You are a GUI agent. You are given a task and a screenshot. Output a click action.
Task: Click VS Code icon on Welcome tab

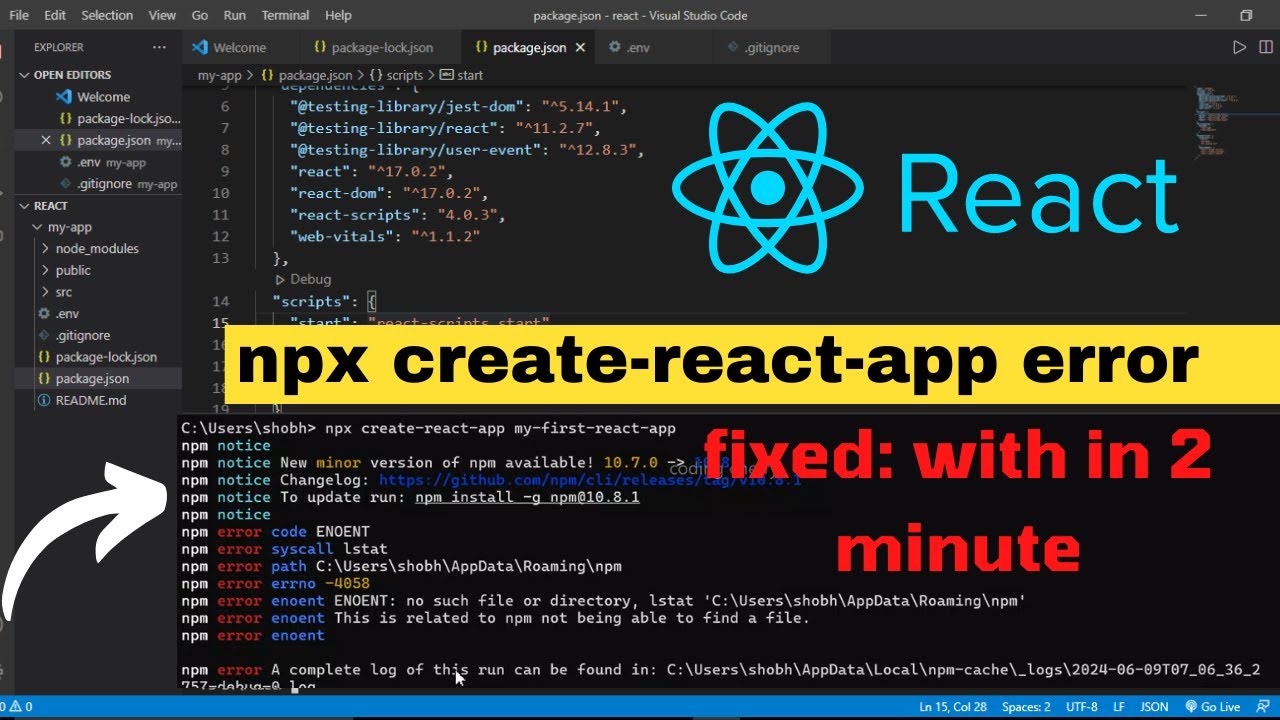tap(200, 47)
